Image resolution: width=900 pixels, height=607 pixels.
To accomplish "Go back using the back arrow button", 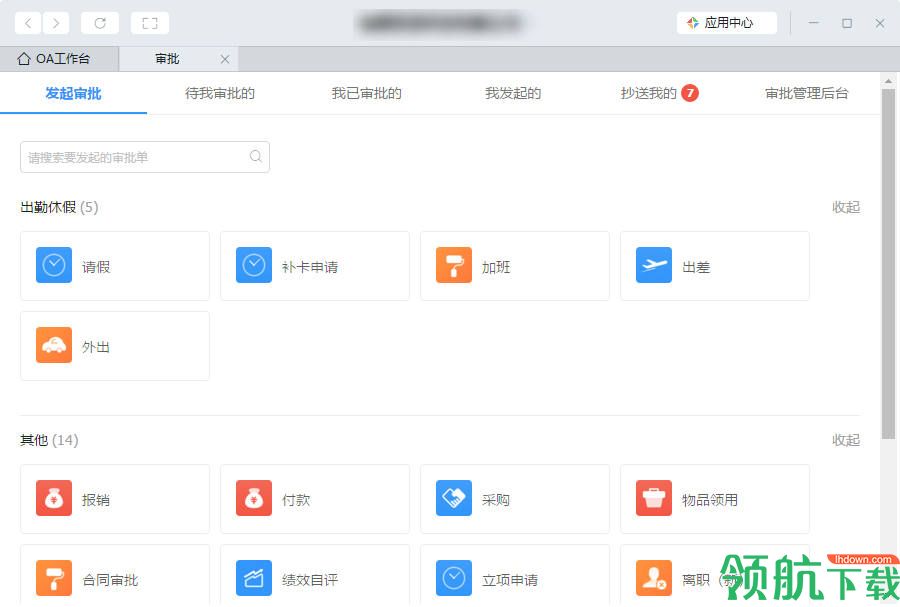I will point(28,23).
